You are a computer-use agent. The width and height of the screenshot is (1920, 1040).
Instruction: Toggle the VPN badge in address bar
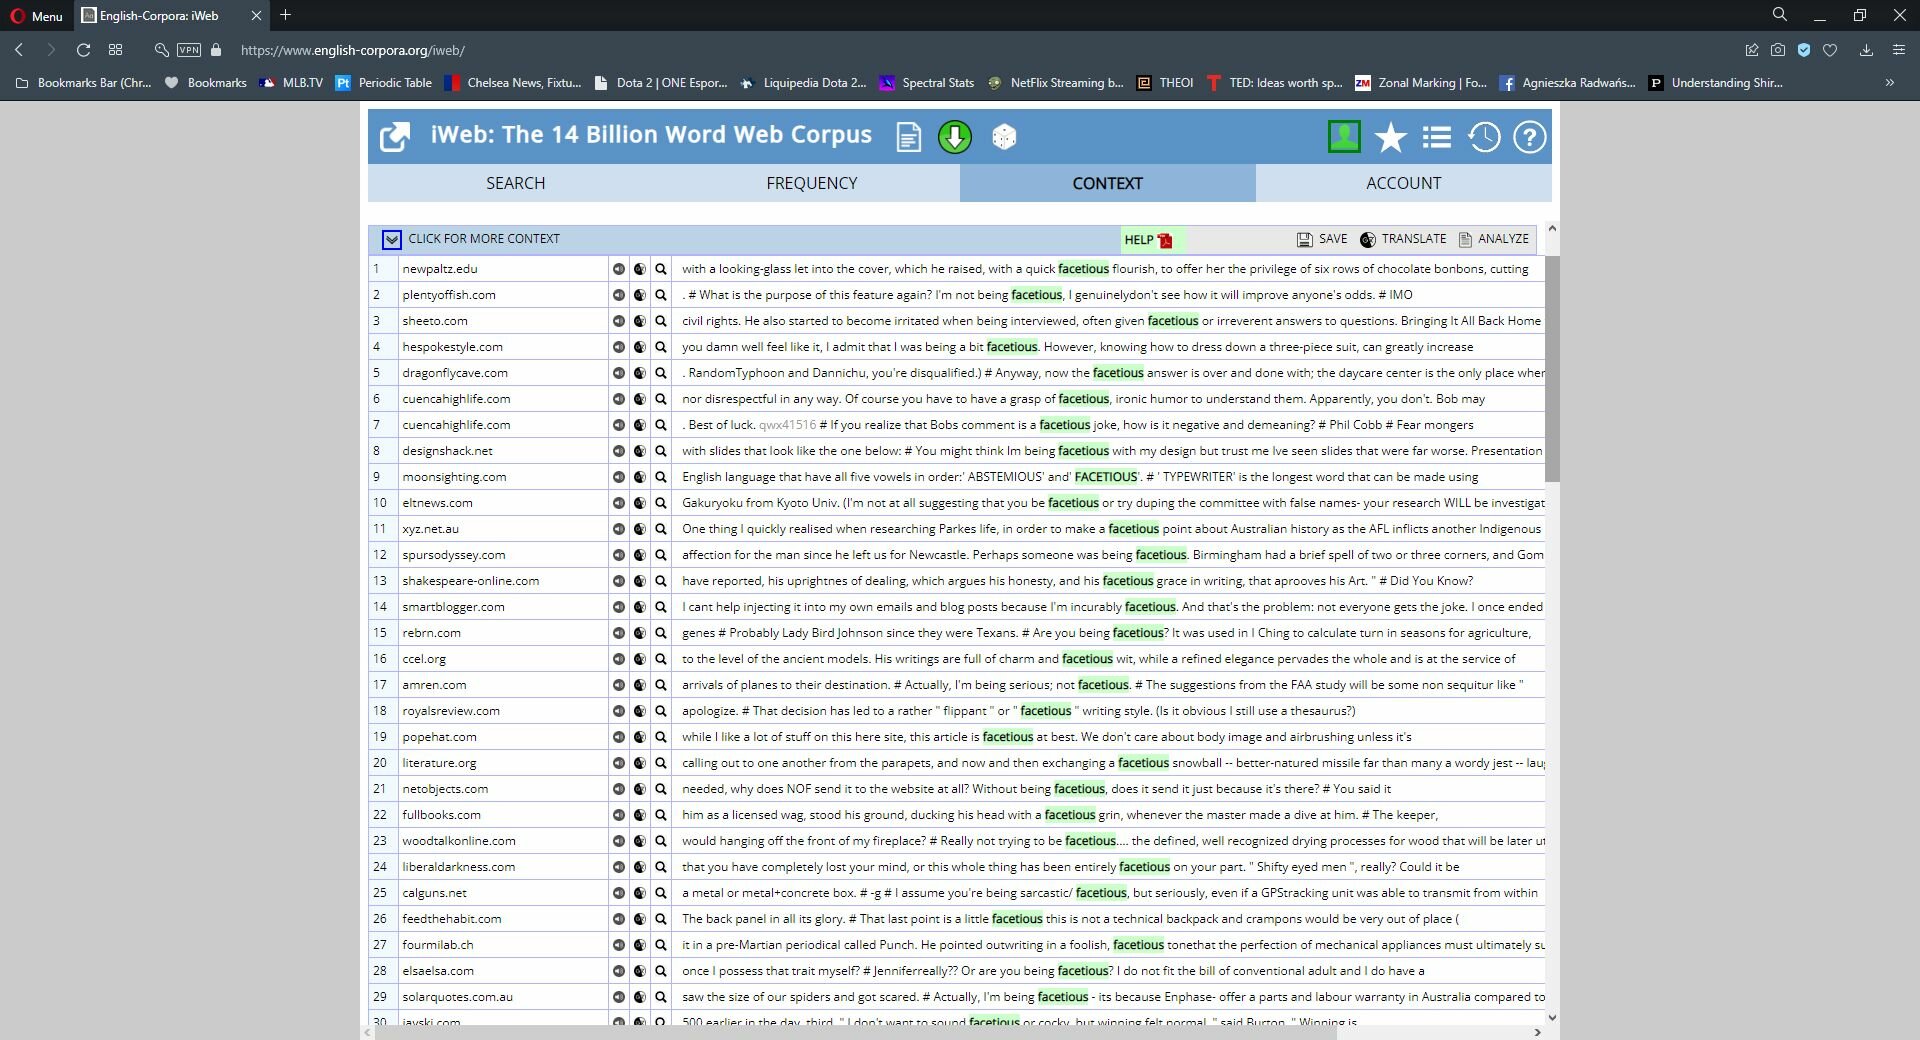pos(189,50)
